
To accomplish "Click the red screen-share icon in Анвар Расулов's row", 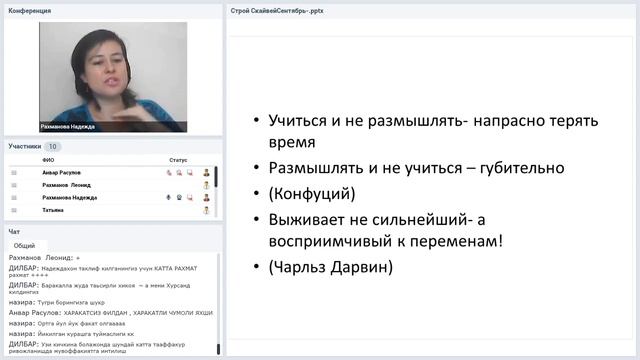I will pyautogui.click(x=190, y=173).
